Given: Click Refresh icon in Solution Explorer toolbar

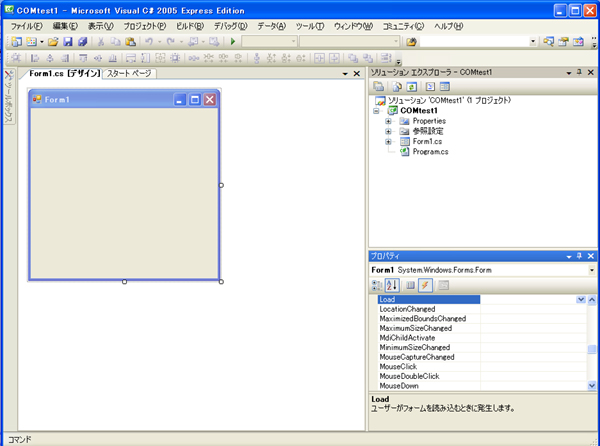Looking at the screenshot, I should (412, 87).
